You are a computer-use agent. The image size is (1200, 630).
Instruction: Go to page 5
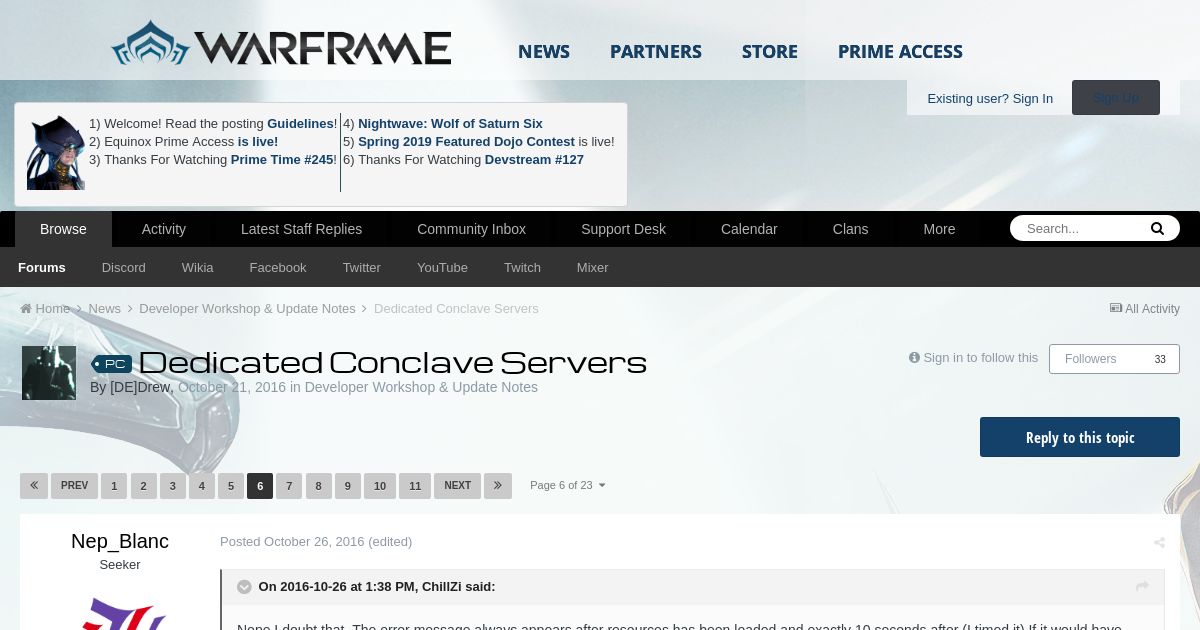pos(230,486)
